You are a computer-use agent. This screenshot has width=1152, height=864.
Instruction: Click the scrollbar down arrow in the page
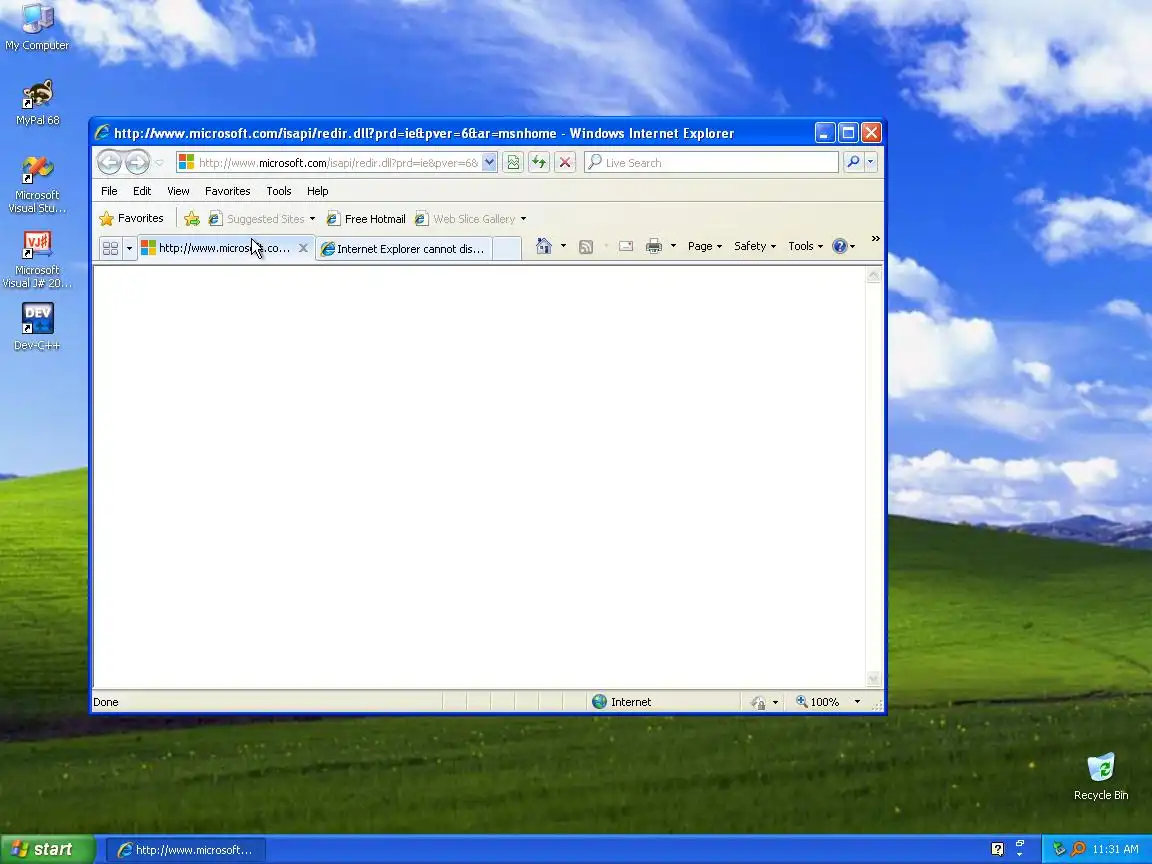[874, 680]
